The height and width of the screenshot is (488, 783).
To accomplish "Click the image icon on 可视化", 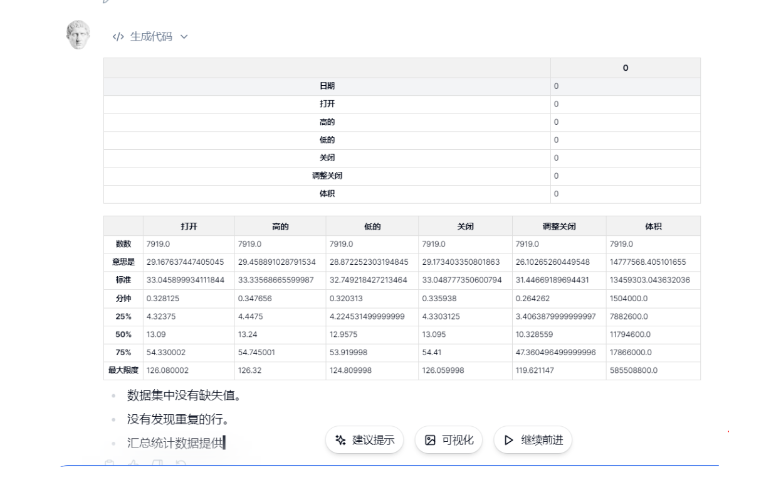I will coord(430,440).
